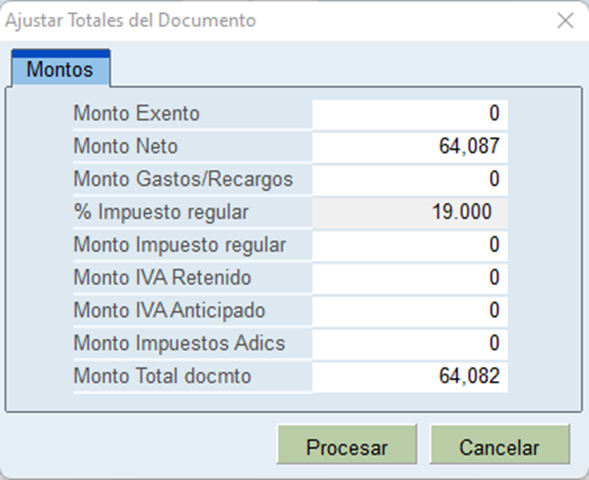Click the Monto Exento label
Viewport: 589px width, 480px height.
(136, 113)
